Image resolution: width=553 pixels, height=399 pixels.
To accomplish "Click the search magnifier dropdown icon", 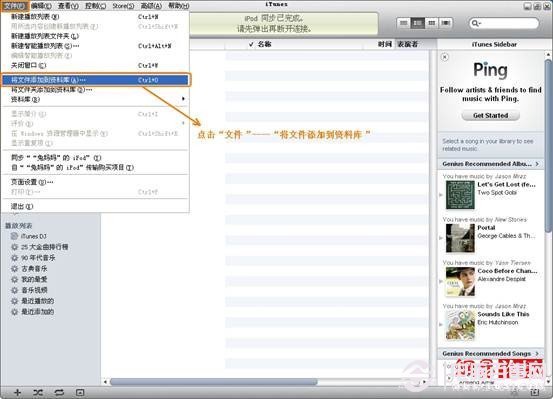I will [x=476, y=23].
